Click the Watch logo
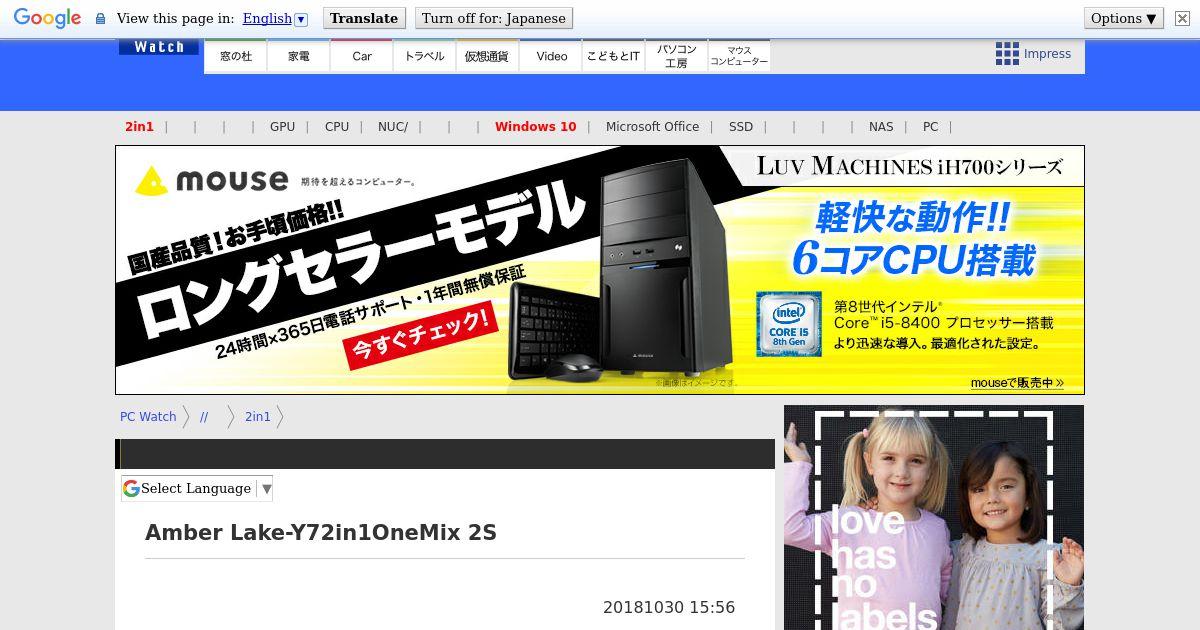 pyautogui.click(x=159, y=47)
